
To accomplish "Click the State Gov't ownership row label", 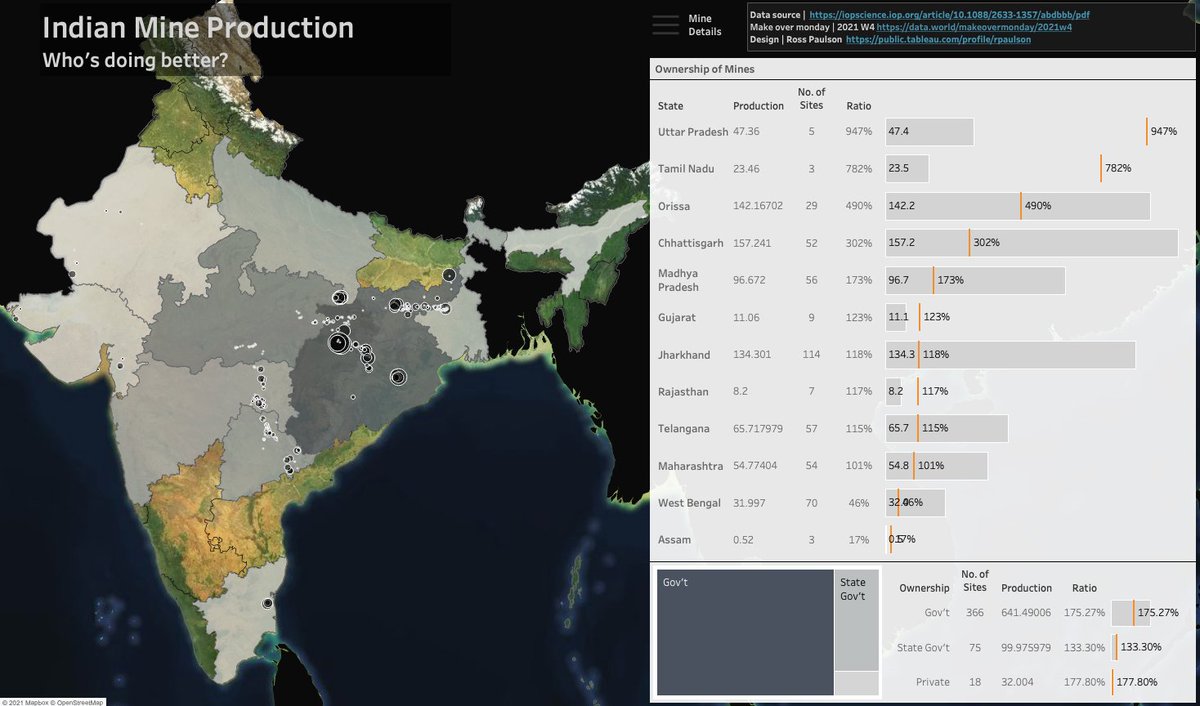I will coord(923,648).
